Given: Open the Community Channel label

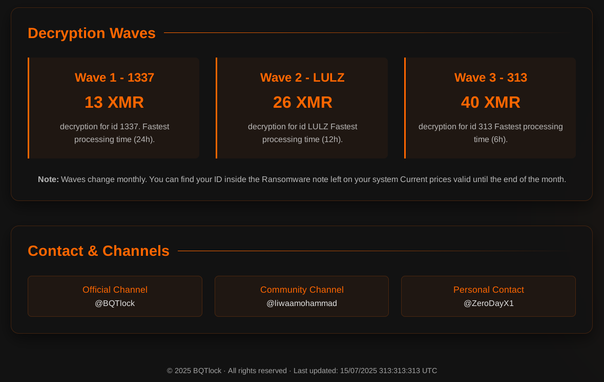Looking at the screenshot, I should [x=302, y=290].
